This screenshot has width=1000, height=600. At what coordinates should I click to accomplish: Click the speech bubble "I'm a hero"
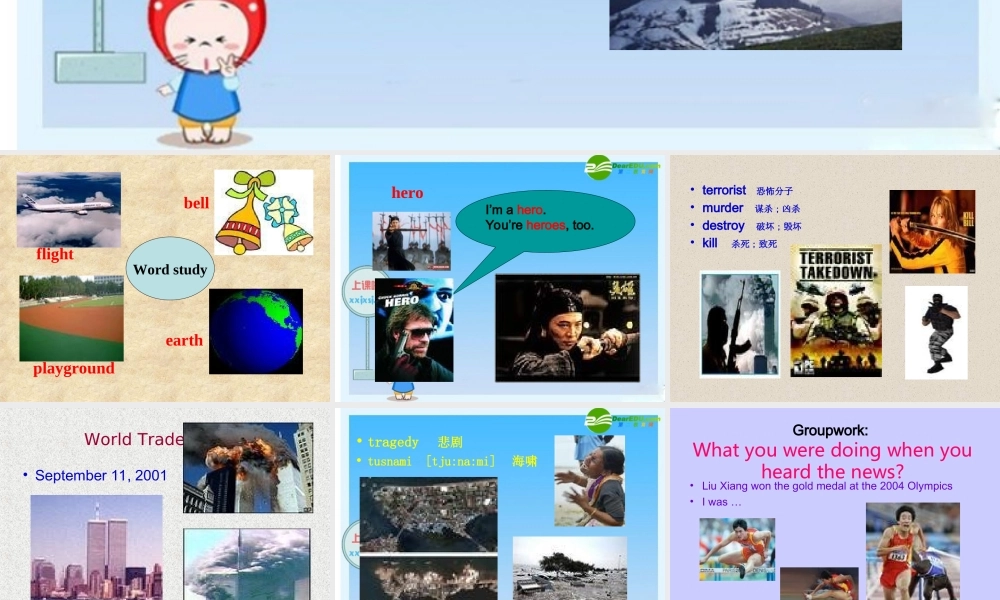(545, 221)
